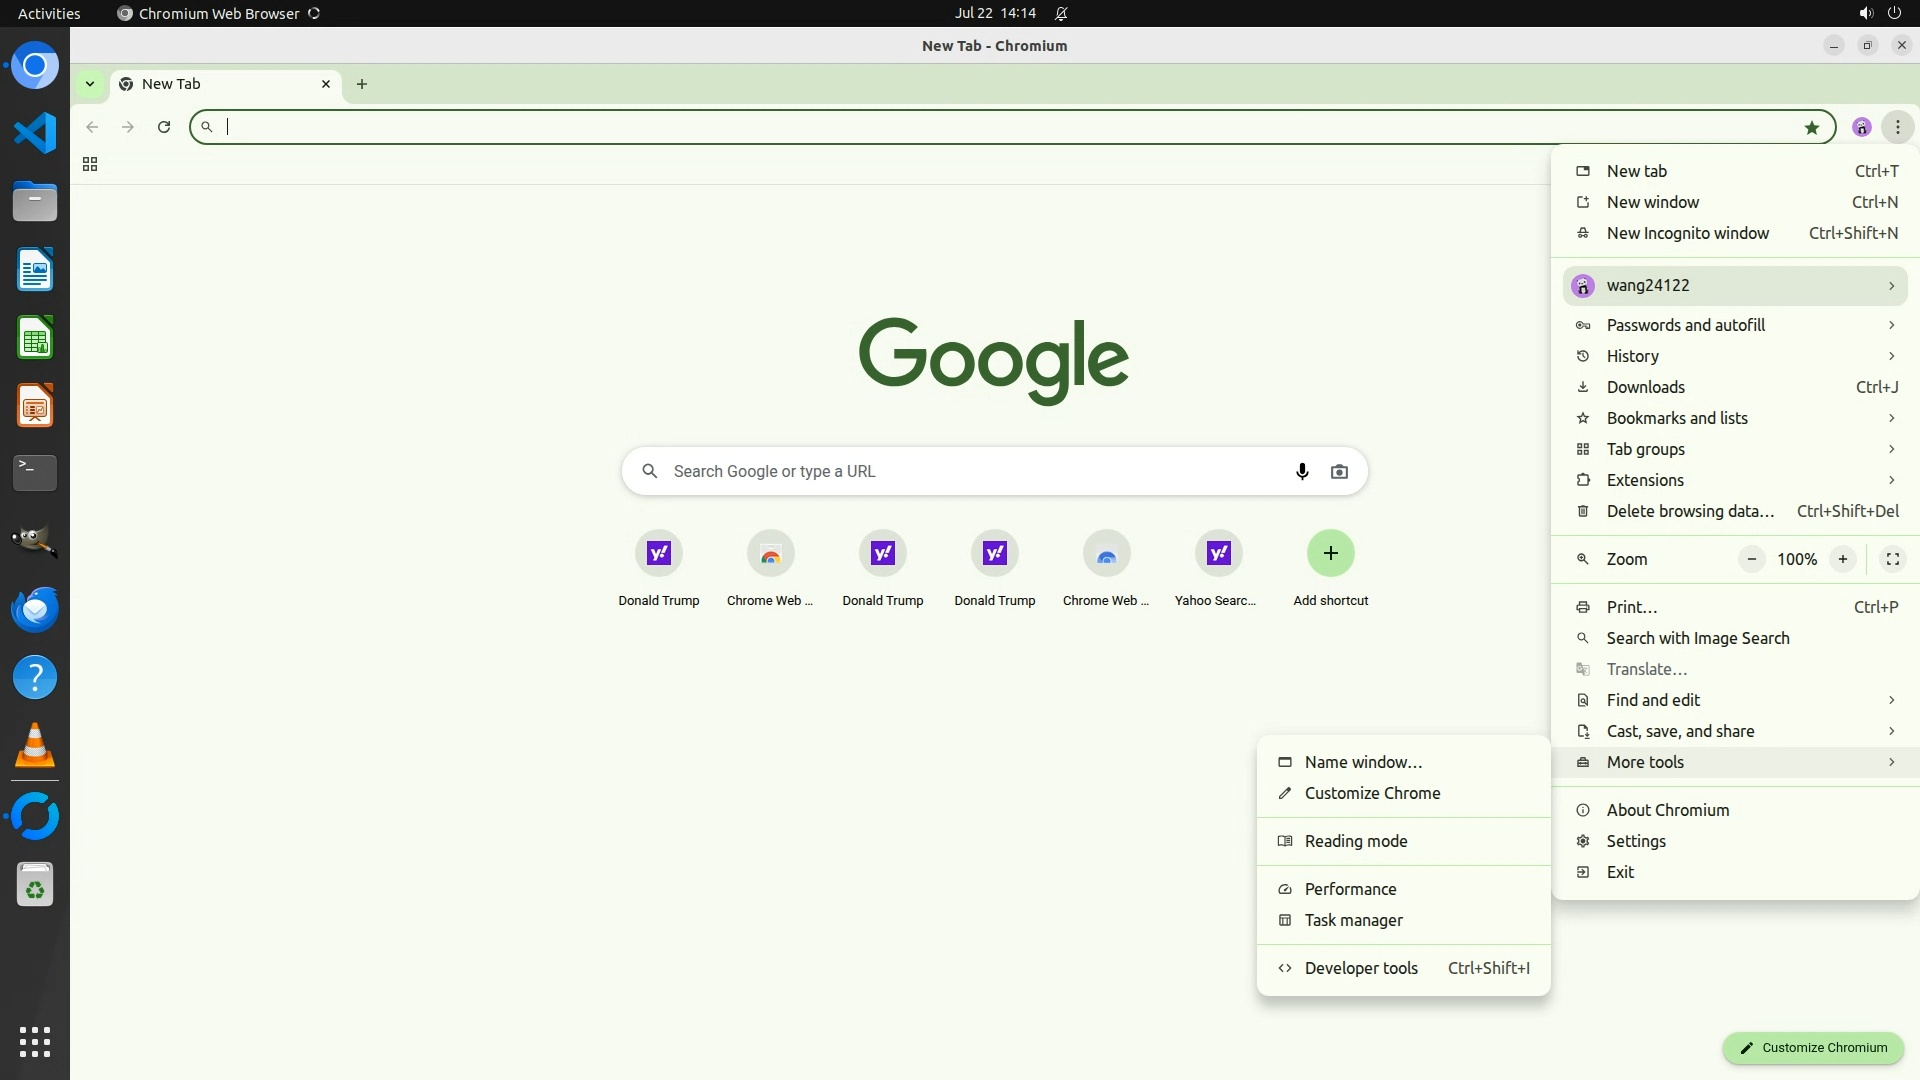Click the voice search microphone icon
The image size is (1920, 1080).
1301,471
